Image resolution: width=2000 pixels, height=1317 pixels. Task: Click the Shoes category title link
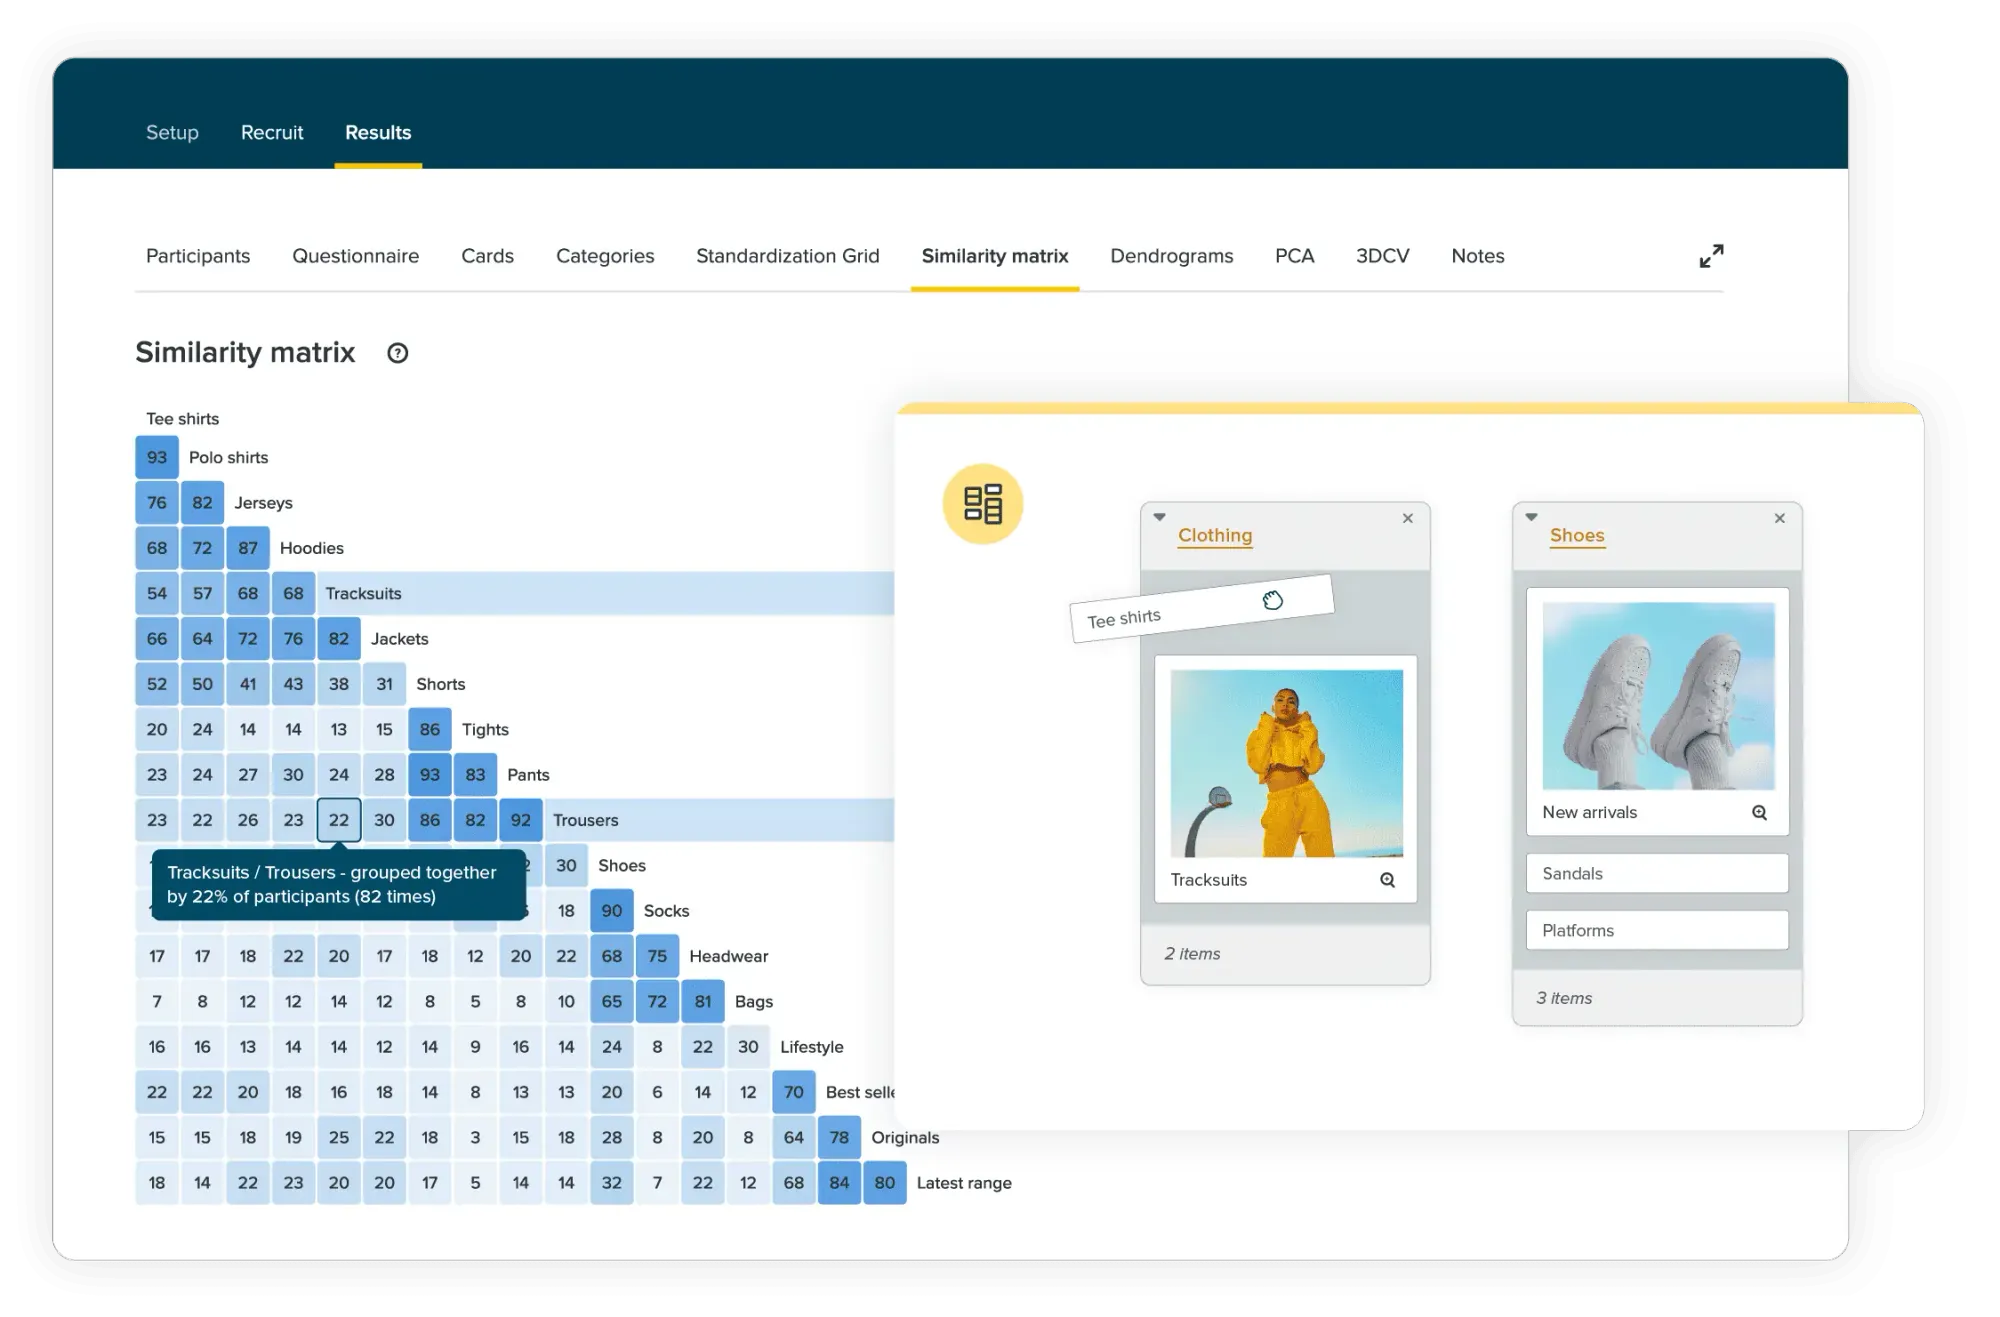[x=1576, y=535]
